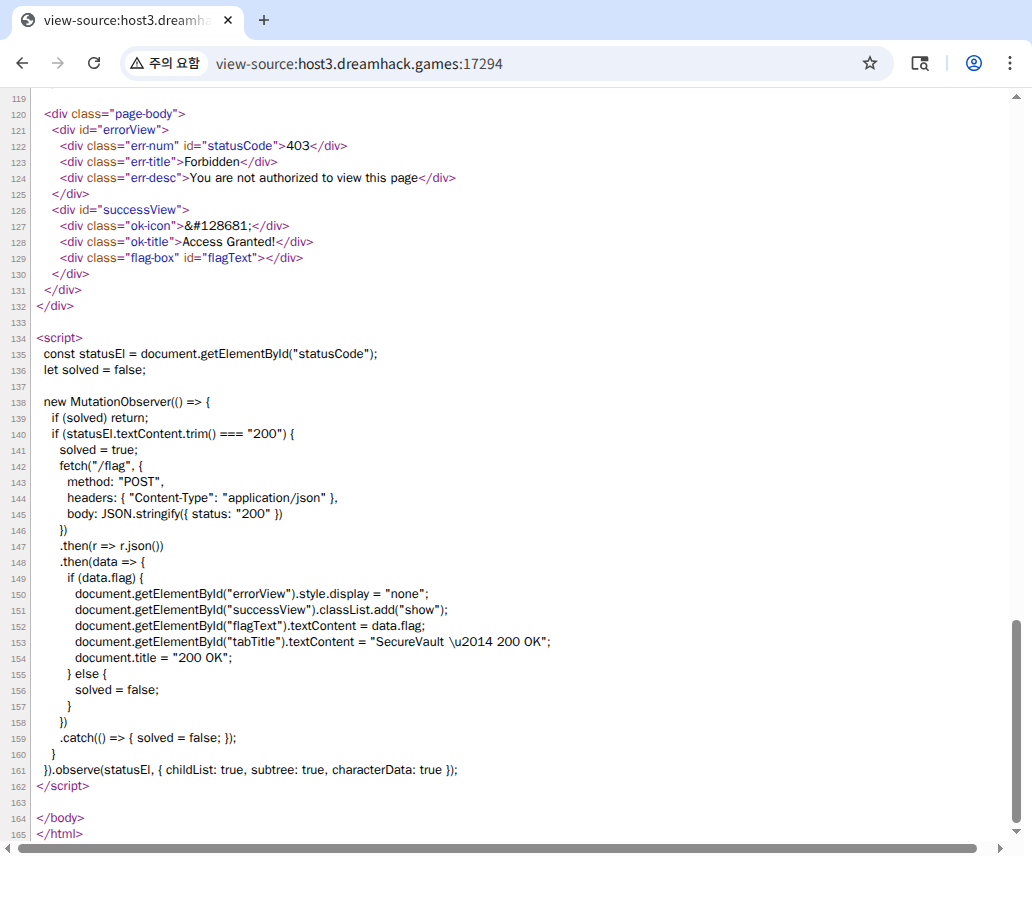Click the 'solved = true;' line

99,450
